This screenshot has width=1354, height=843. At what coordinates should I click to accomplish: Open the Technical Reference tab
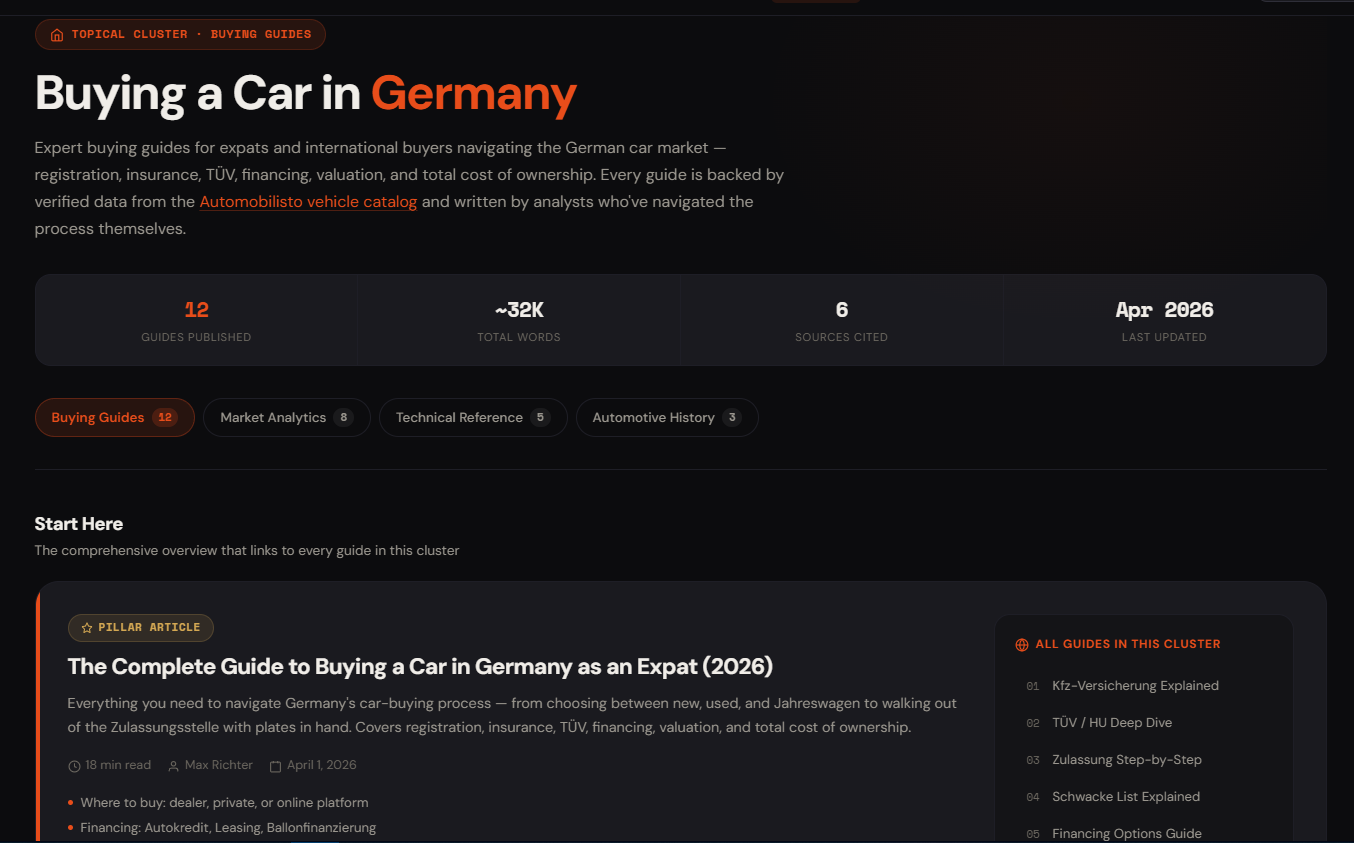[473, 418]
